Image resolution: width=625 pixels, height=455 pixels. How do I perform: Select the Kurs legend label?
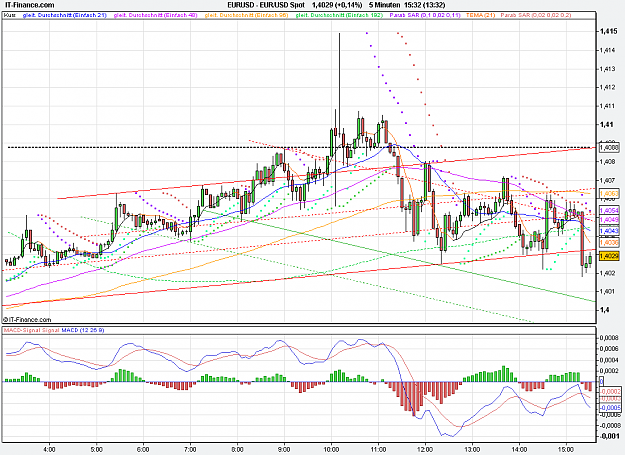click(10, 15)
